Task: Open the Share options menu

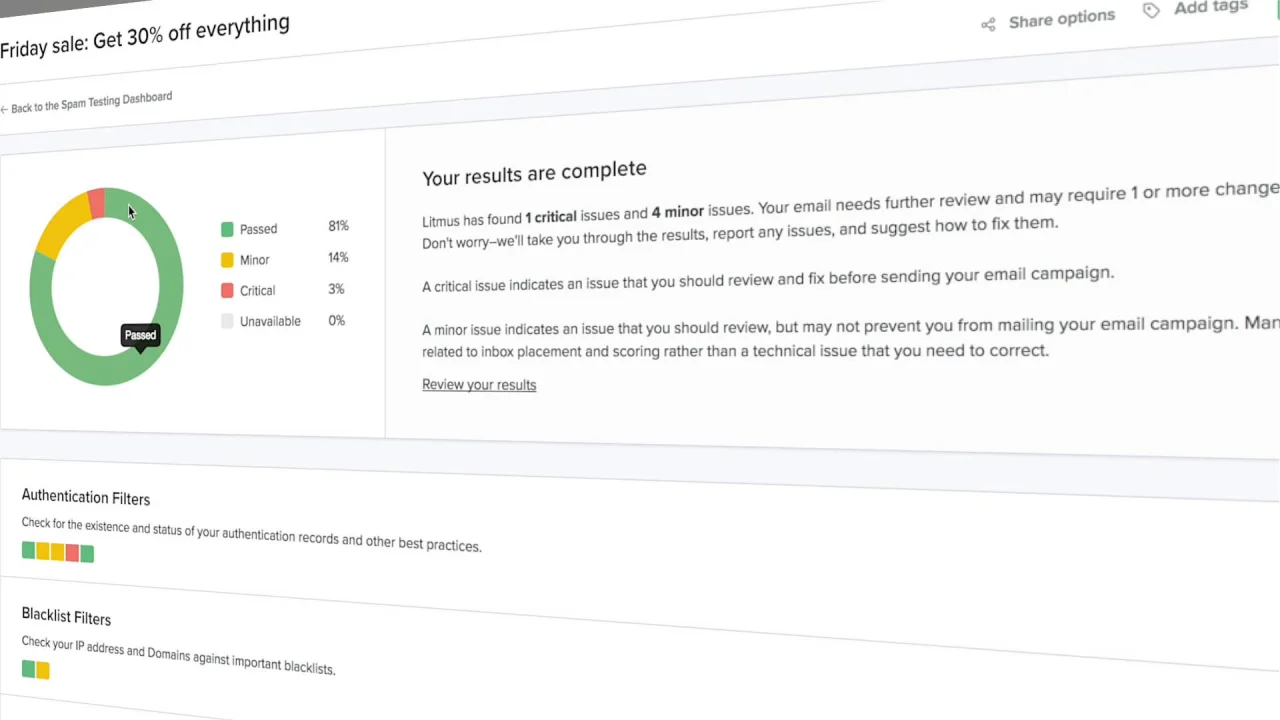Action: click(1060, 19)
